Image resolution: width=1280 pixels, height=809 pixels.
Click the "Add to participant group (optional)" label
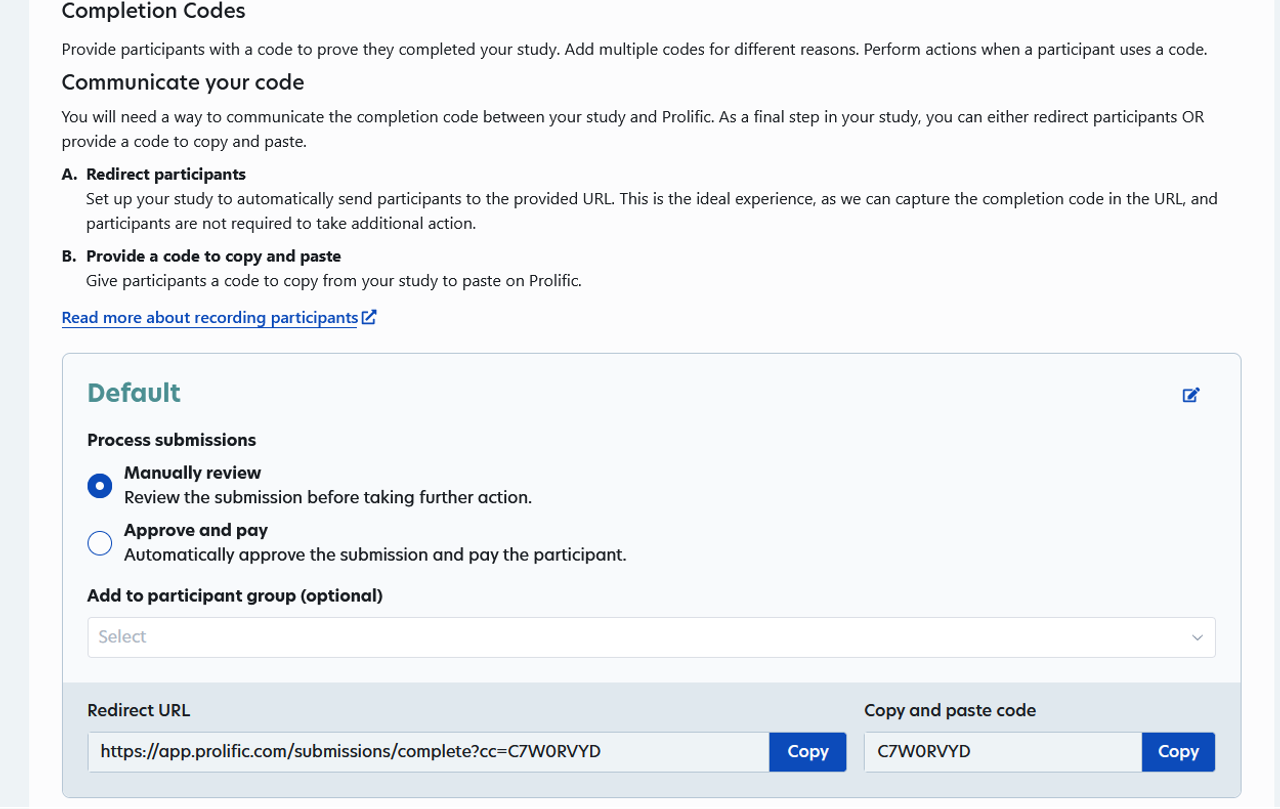tap(235, 596)
